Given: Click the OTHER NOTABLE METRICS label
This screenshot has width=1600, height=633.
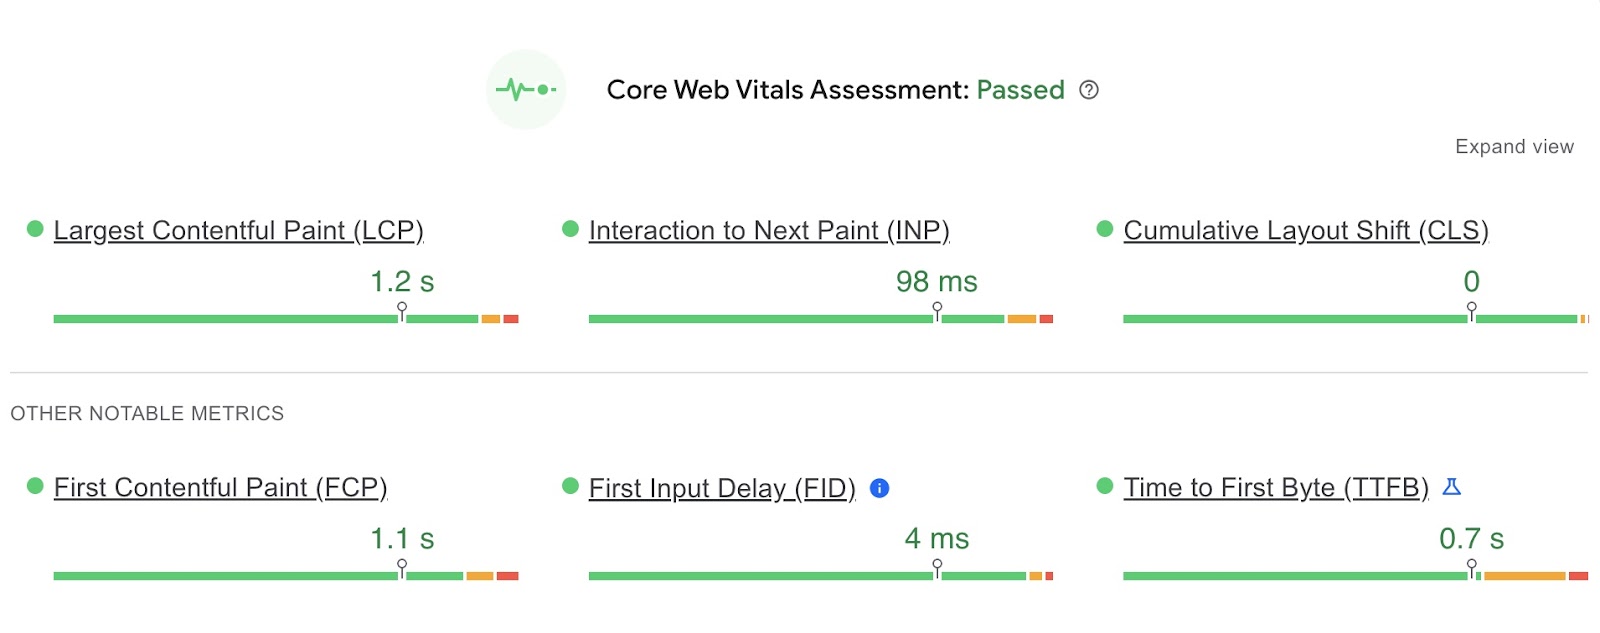Looking at the screenshot, I should 146,412.
